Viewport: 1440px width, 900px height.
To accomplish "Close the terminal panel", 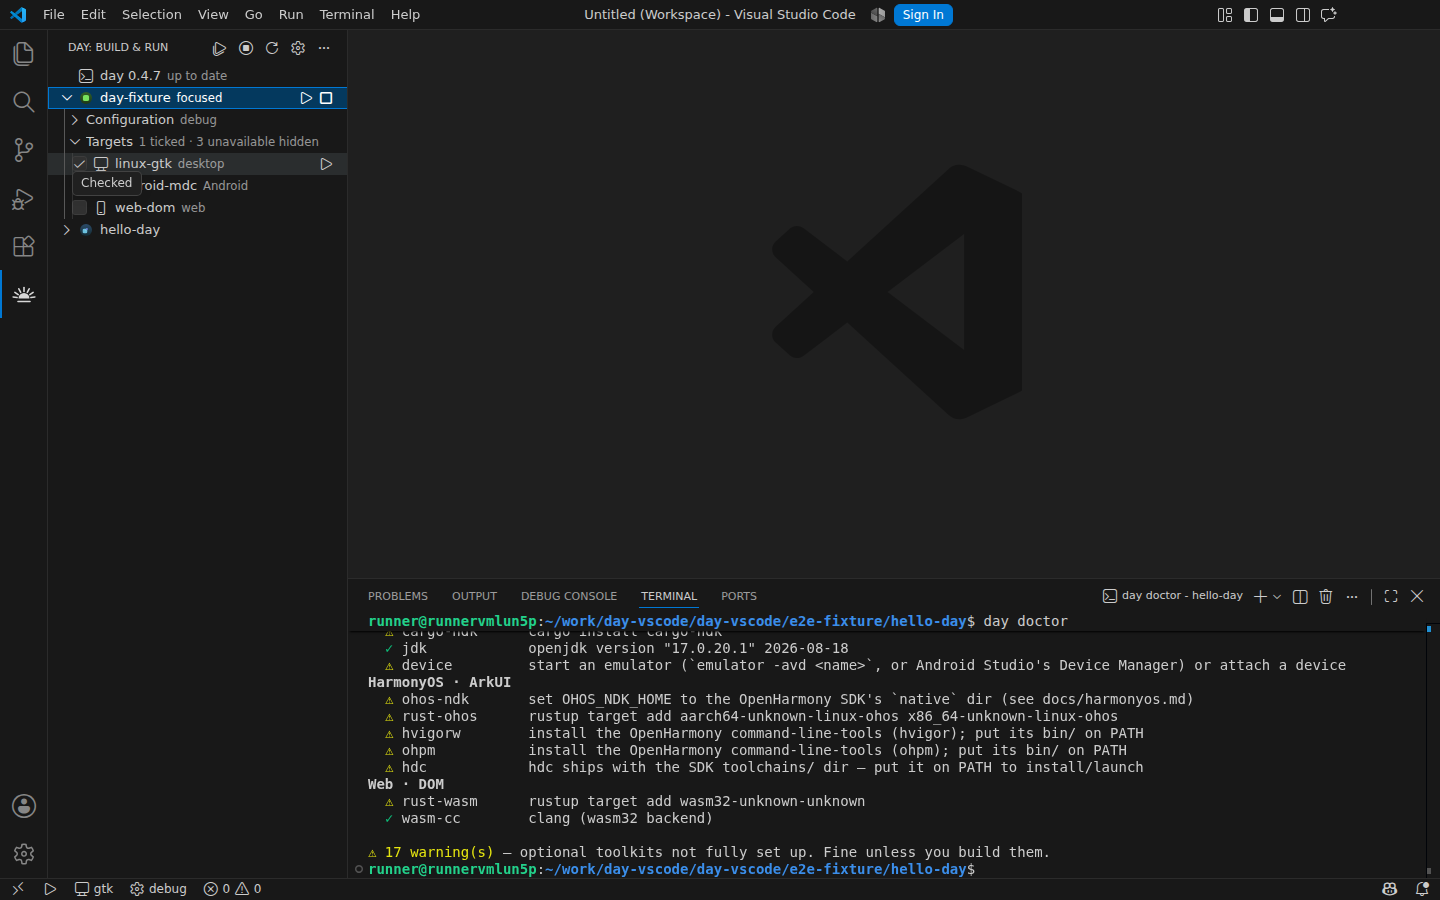I will coord(1417,596).
